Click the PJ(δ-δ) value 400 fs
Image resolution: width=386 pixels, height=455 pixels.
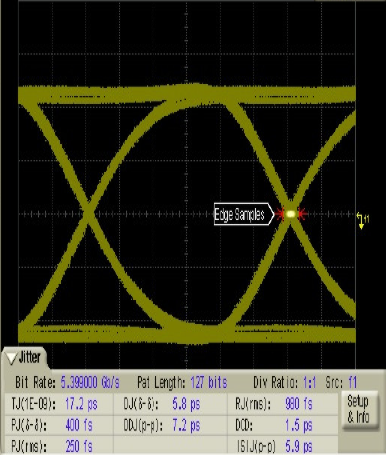79,426
